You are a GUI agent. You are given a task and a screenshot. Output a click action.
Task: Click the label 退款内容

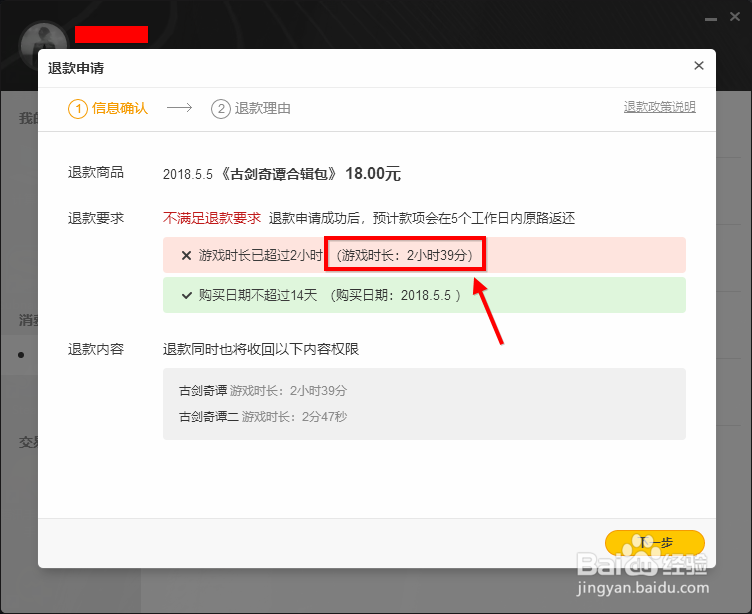tap(96, 349)
